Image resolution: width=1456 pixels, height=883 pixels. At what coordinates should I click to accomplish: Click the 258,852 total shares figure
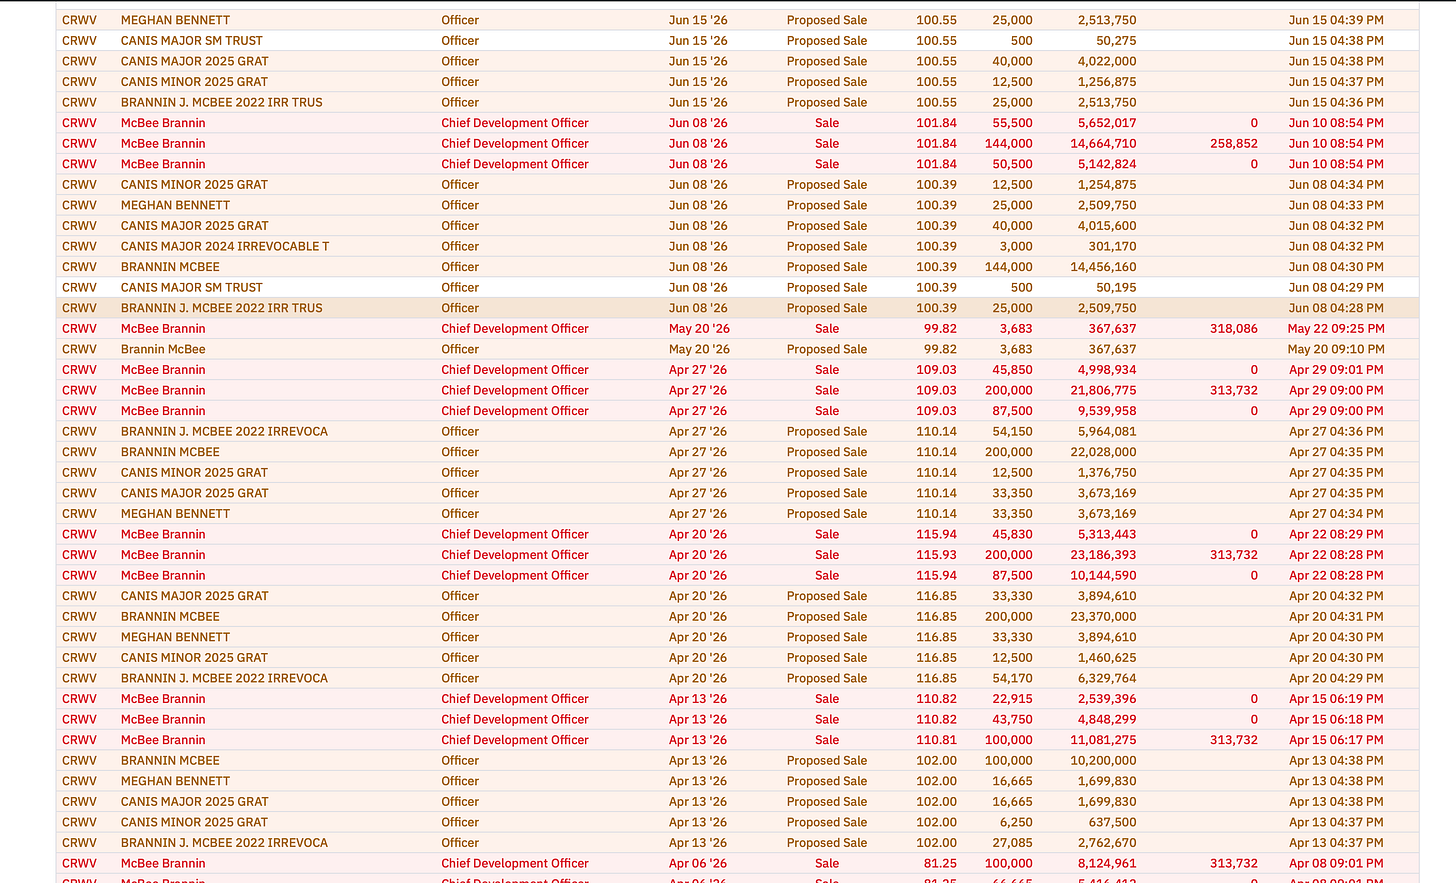click(x=1234, y=143)
